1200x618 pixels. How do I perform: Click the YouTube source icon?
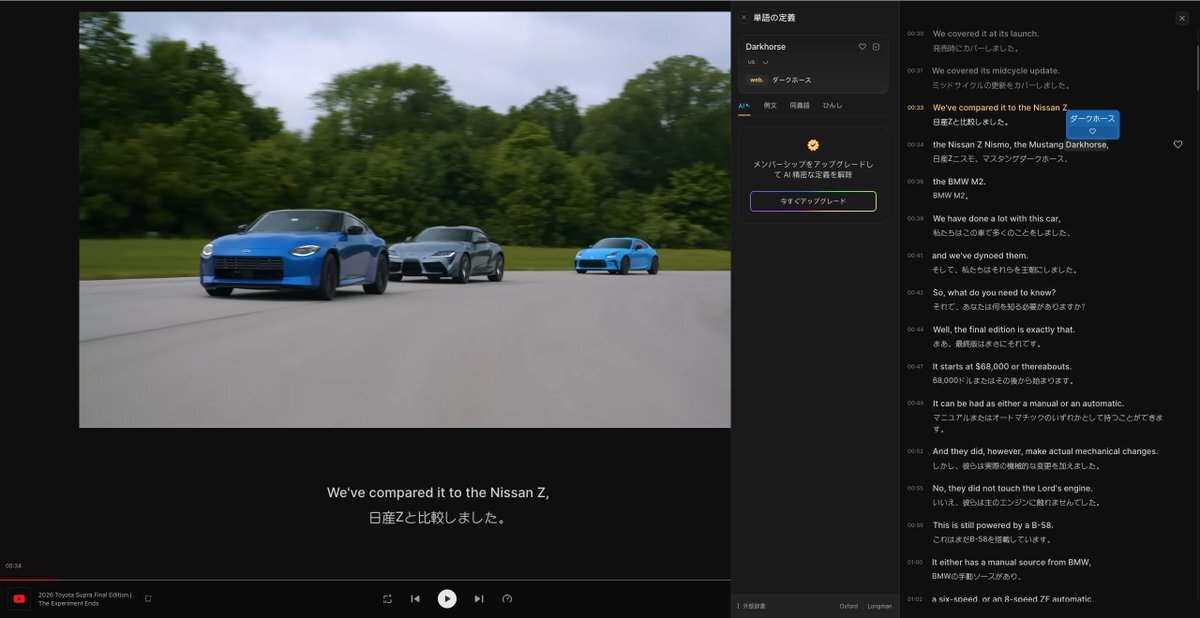coord(19,598)
